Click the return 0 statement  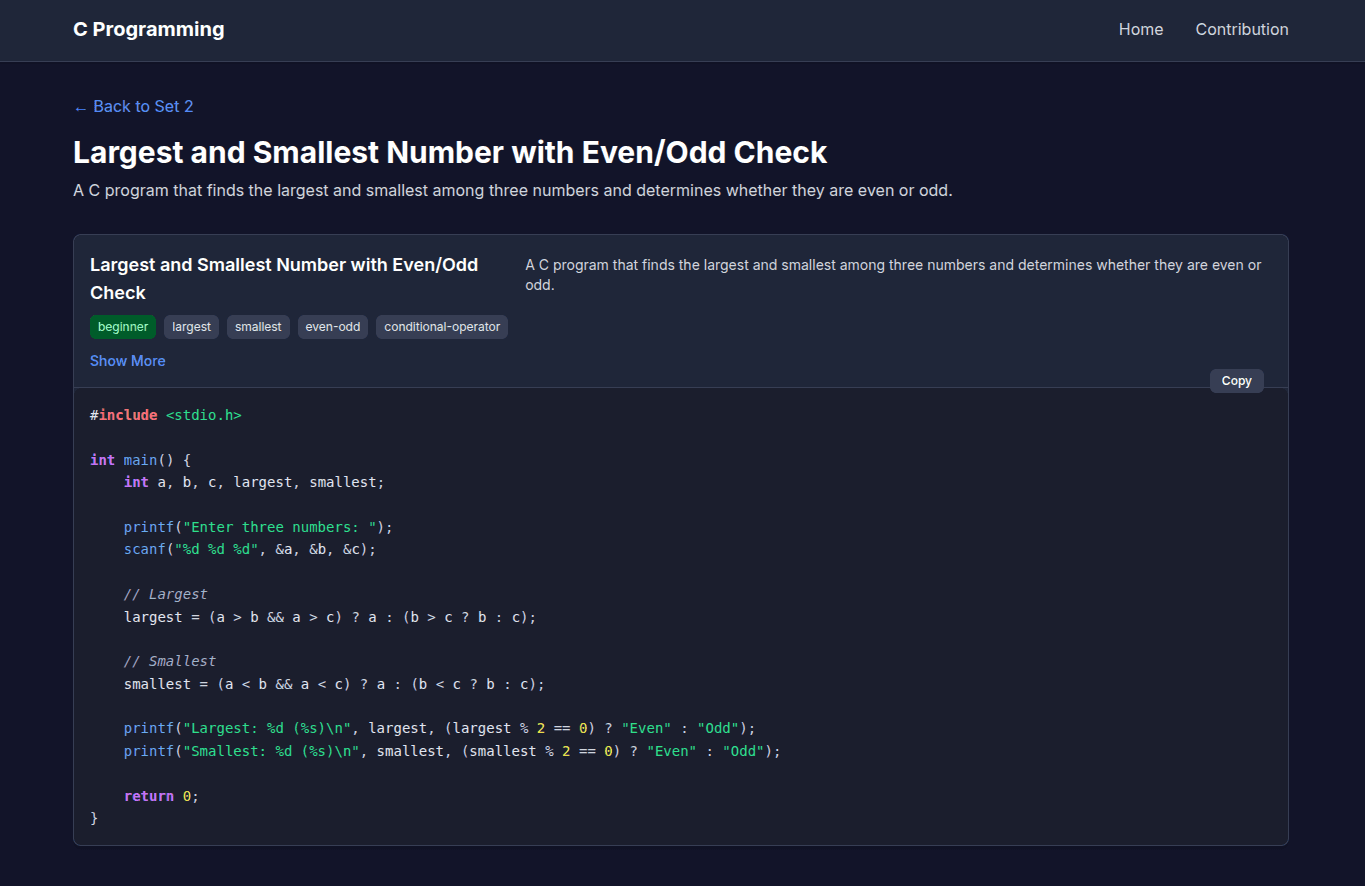(161, 796)
